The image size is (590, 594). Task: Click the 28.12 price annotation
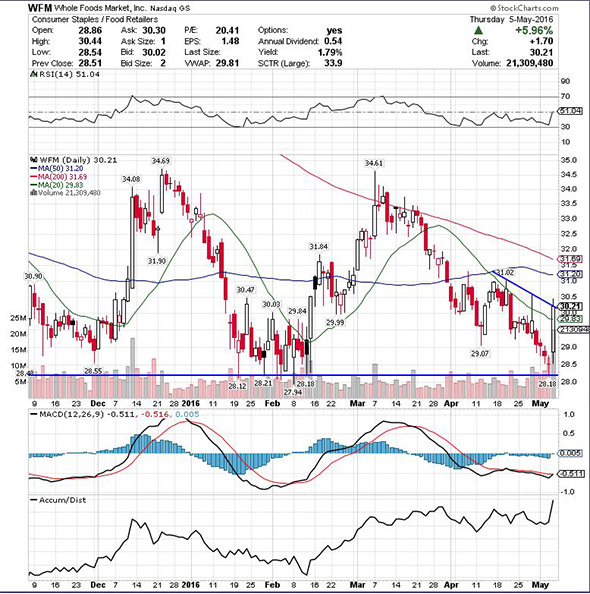point(237,386)
